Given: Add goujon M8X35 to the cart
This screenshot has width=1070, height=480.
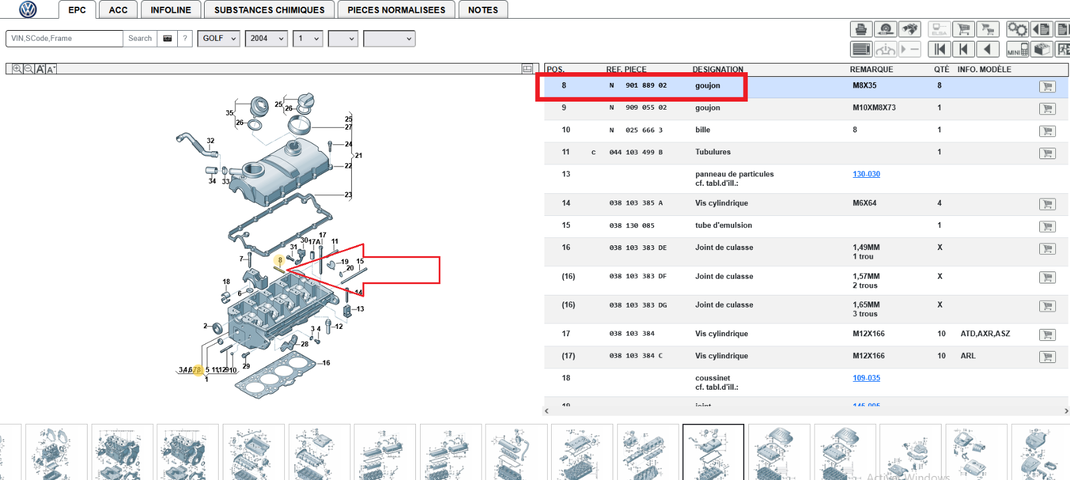Looking at the screenshot, I should pyautogui.click(x=1045, y=86).
